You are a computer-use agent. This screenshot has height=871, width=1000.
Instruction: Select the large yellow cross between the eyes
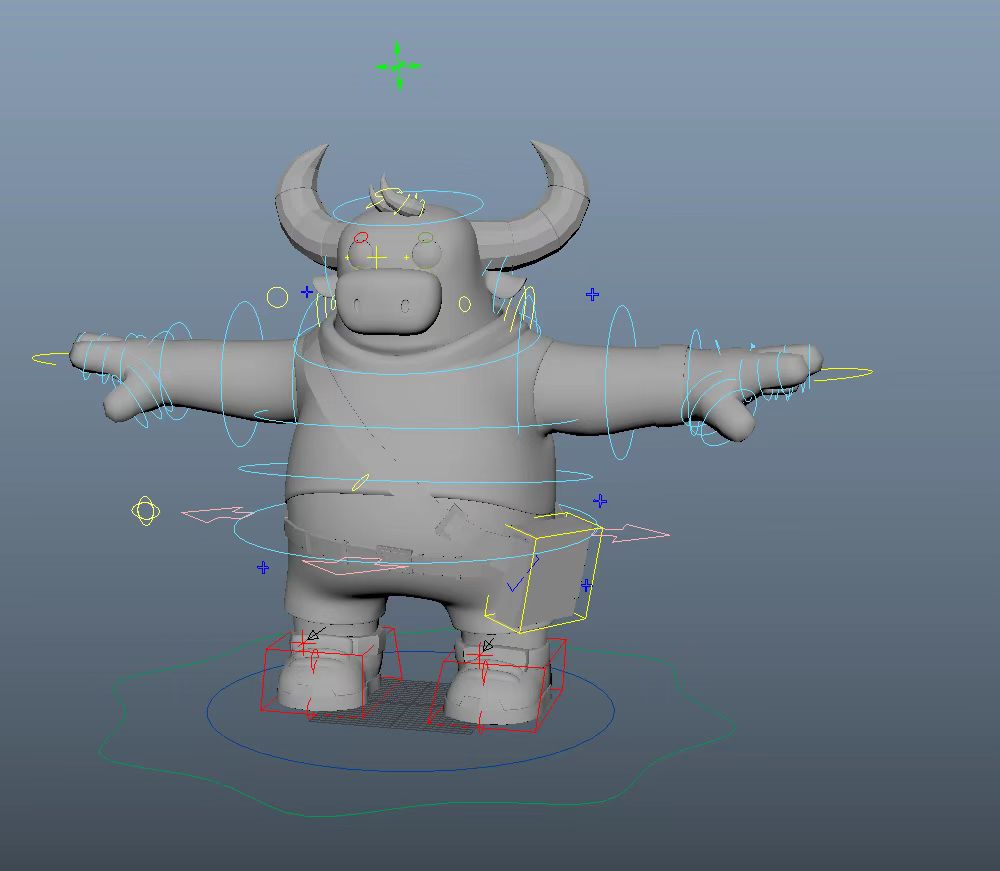(x=377, y=258)
